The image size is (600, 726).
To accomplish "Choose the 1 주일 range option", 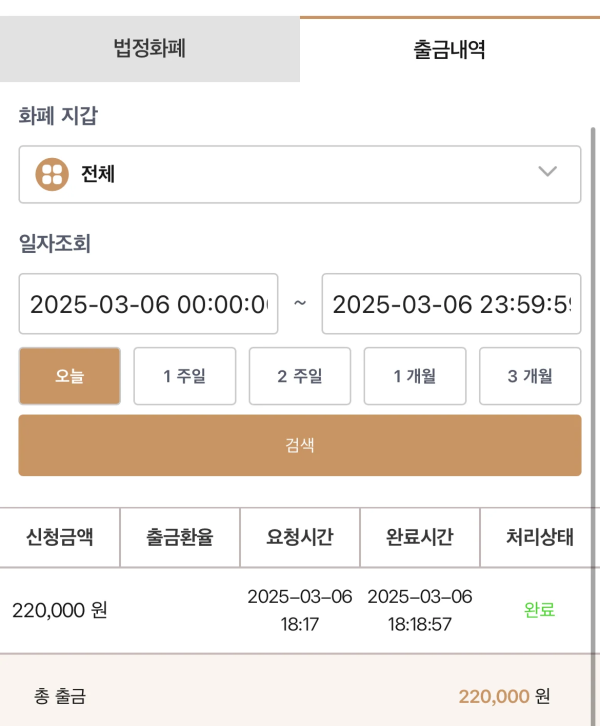I will tap(185, 376).
